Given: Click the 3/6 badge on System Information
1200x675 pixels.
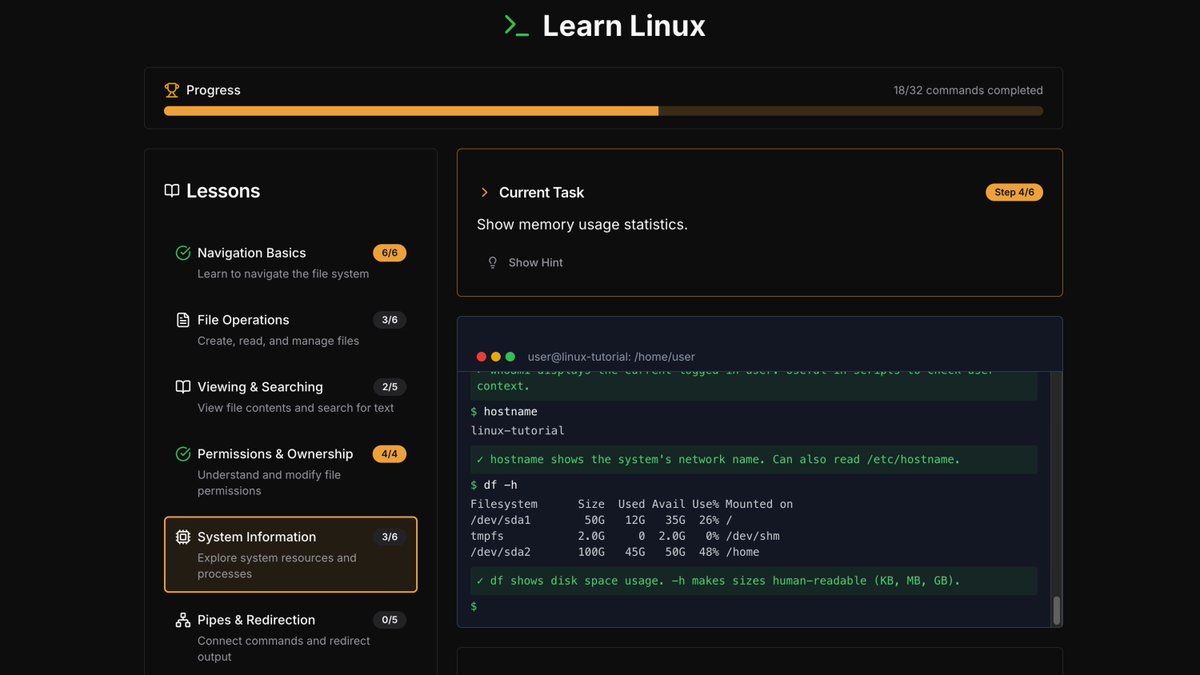Looking at the screenshot, I should (390, 537).
